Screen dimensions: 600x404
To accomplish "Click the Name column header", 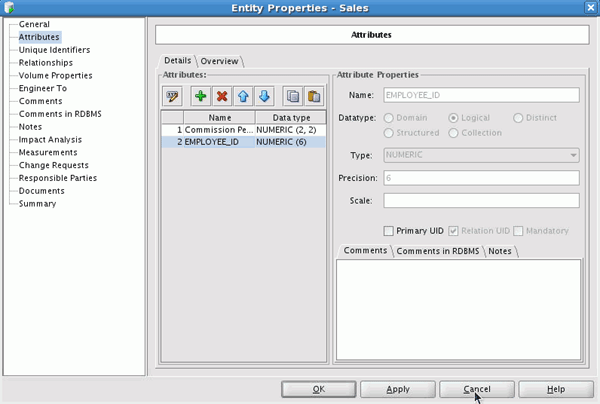I will 219,117.
